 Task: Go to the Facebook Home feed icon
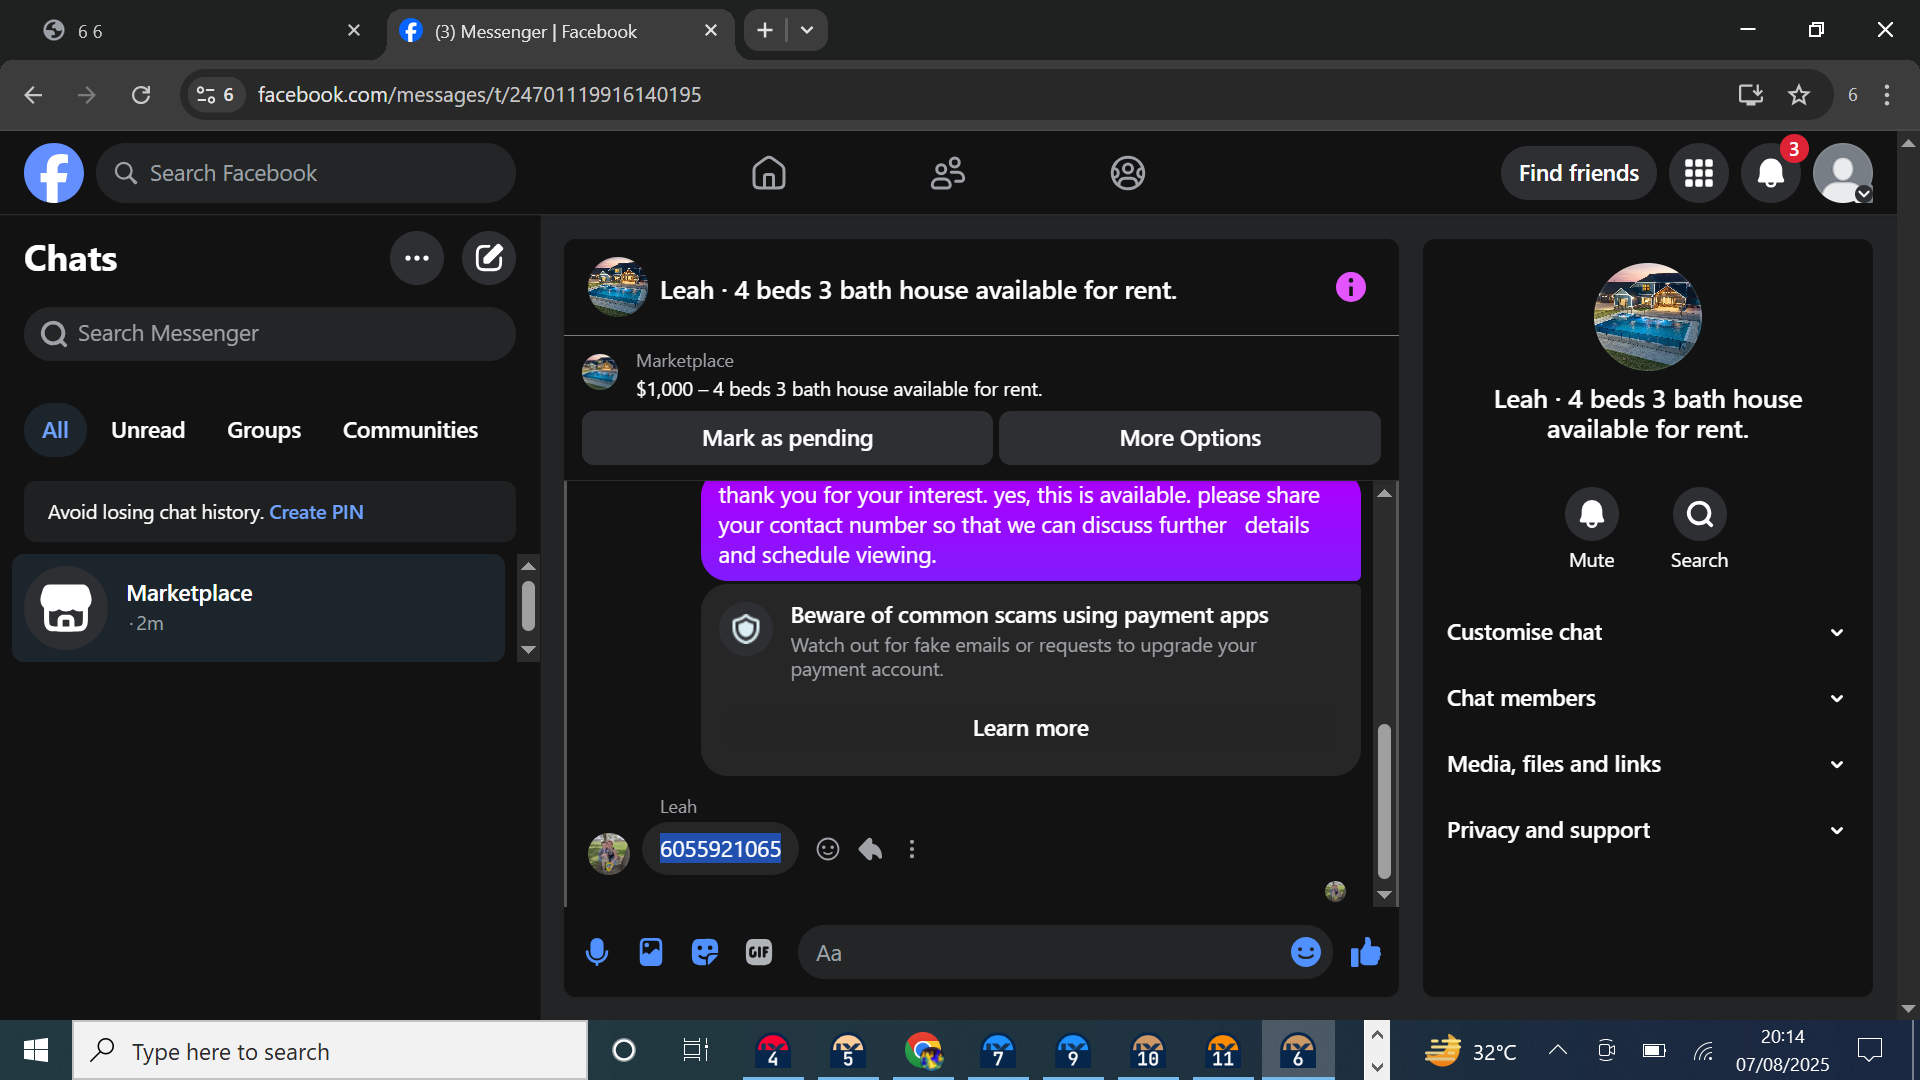click(x=768, y=173)
